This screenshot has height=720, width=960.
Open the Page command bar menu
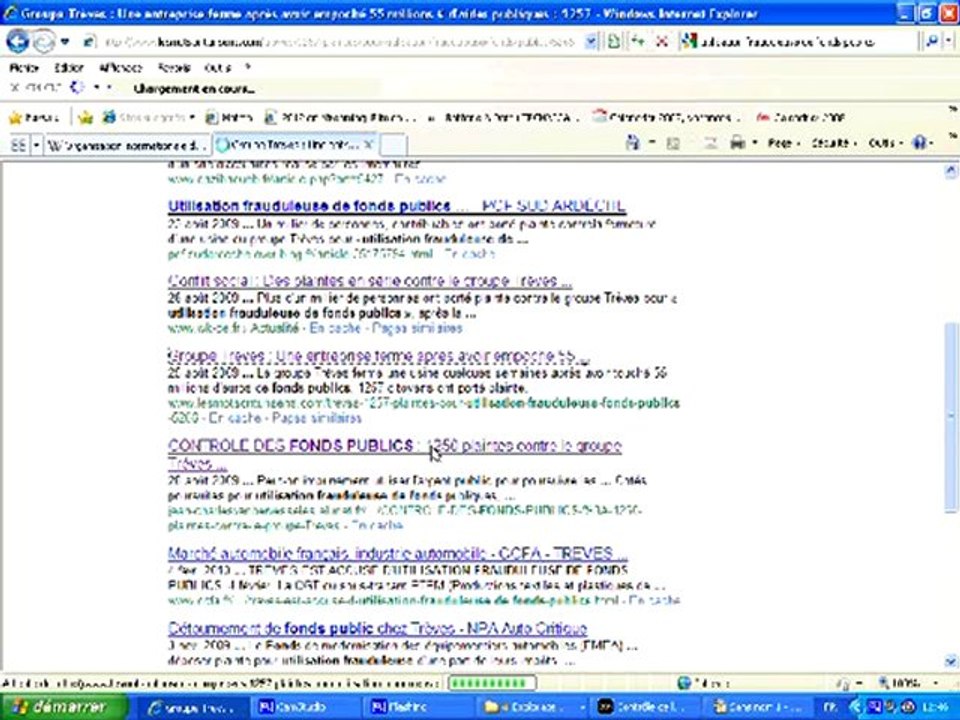tap(784, 143)
